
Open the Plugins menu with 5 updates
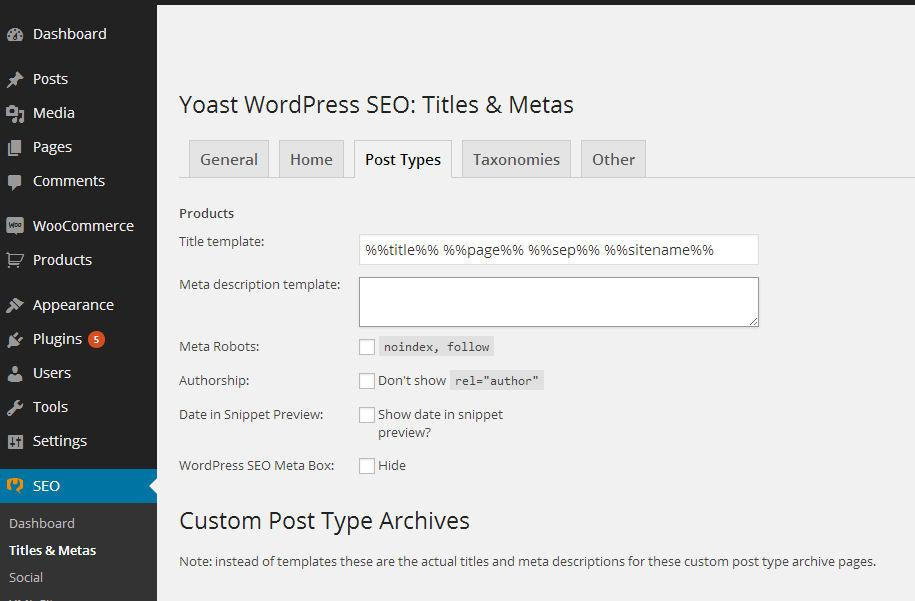pos(58,339)
